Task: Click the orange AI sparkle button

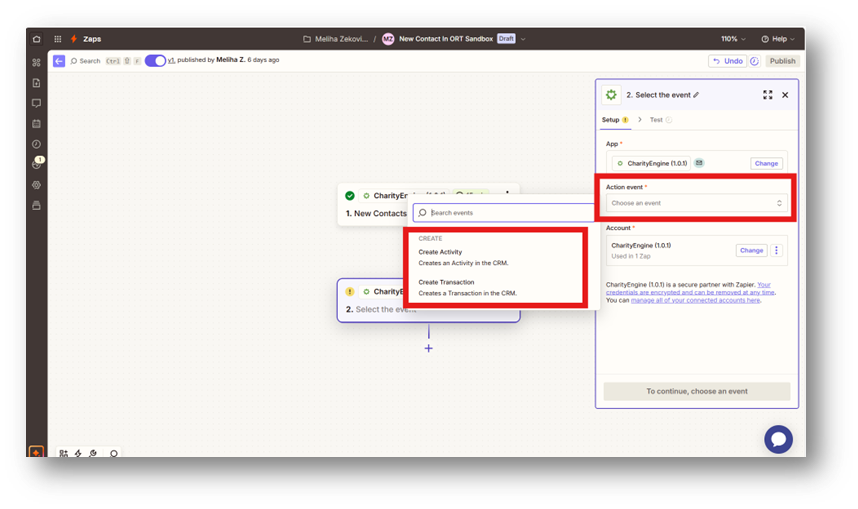Action: coord(36,452)
